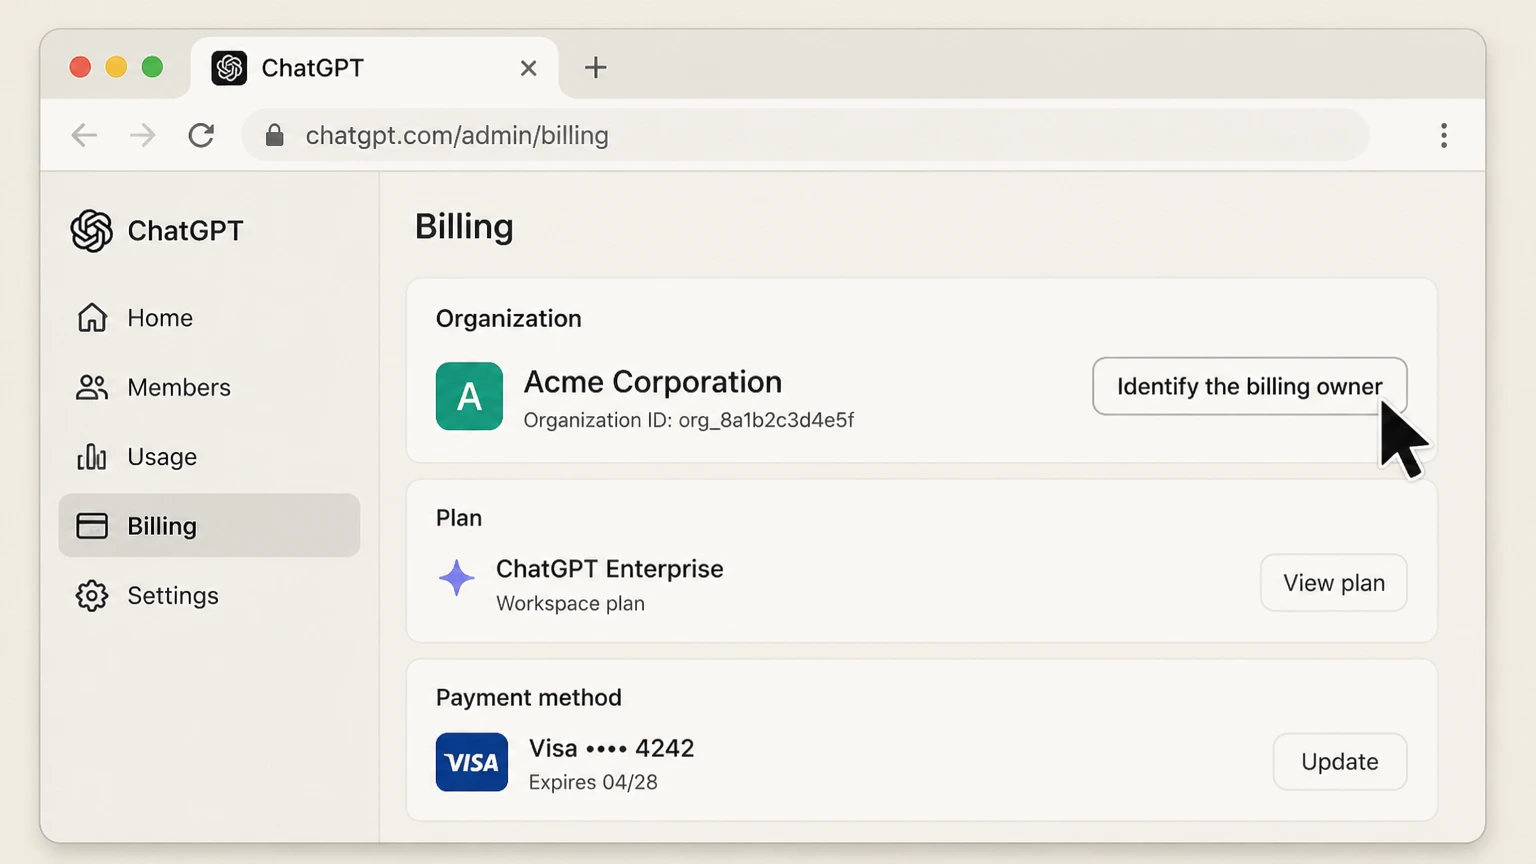Open the Home menu label
Screen dimensions: 1536x864
tap(160, 318)
